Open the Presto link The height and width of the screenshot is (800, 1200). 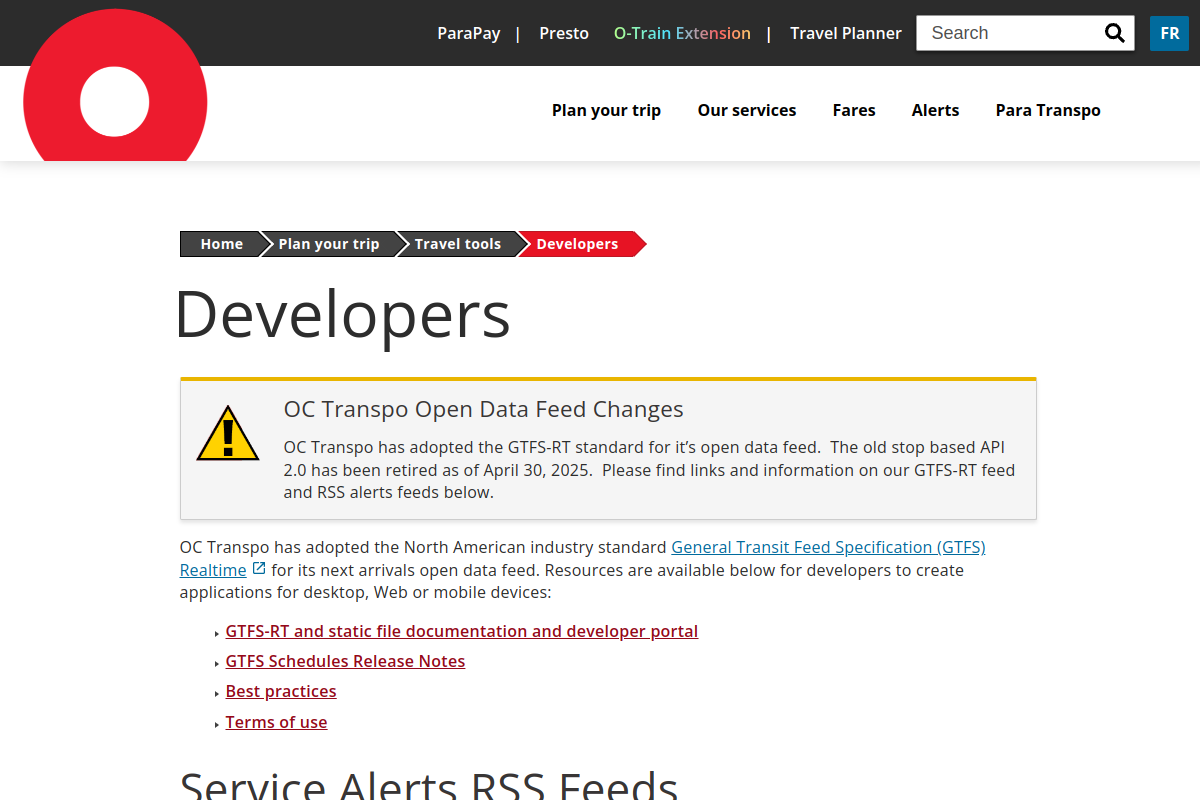(x=564, y=33)
